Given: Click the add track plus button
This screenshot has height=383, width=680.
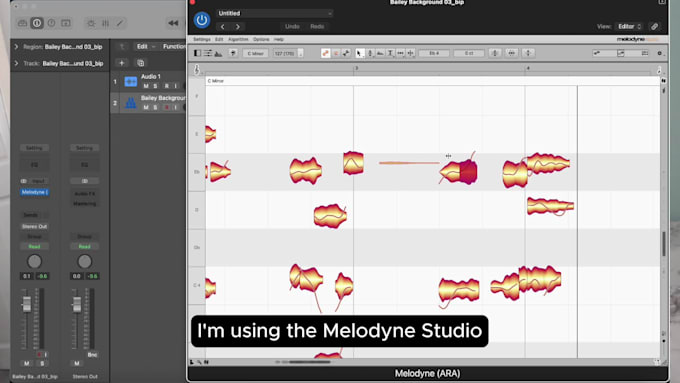Looking at the screenshot, I should point(121,63).
